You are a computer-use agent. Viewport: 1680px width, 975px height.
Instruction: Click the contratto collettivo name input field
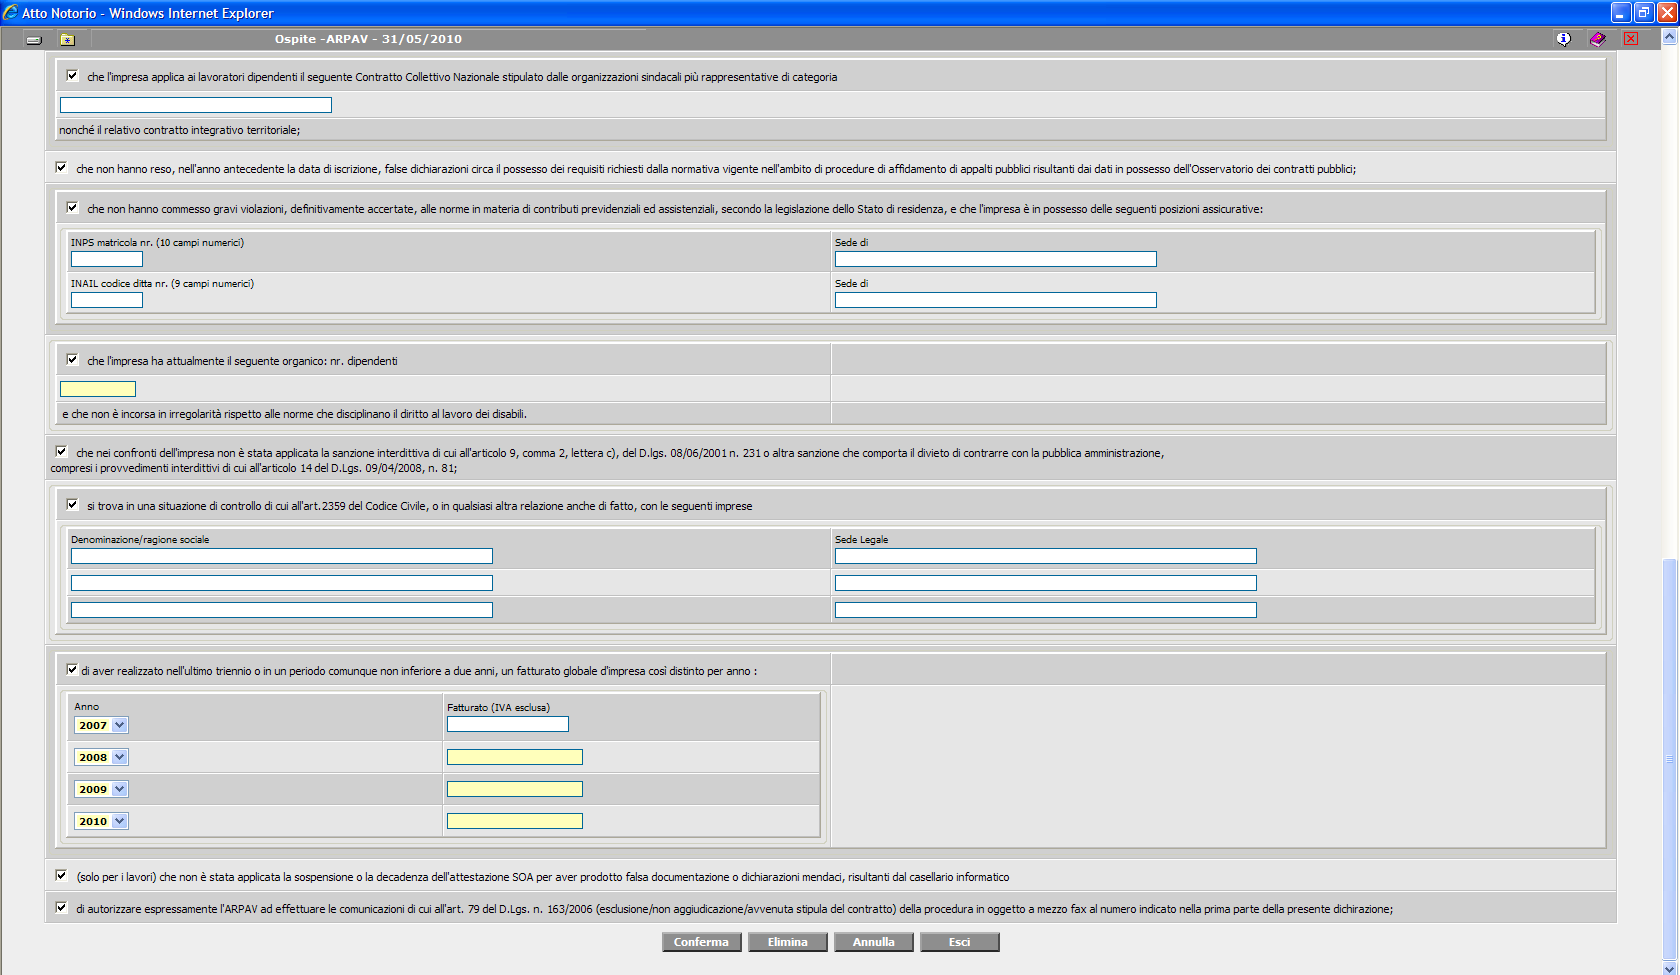196,105
